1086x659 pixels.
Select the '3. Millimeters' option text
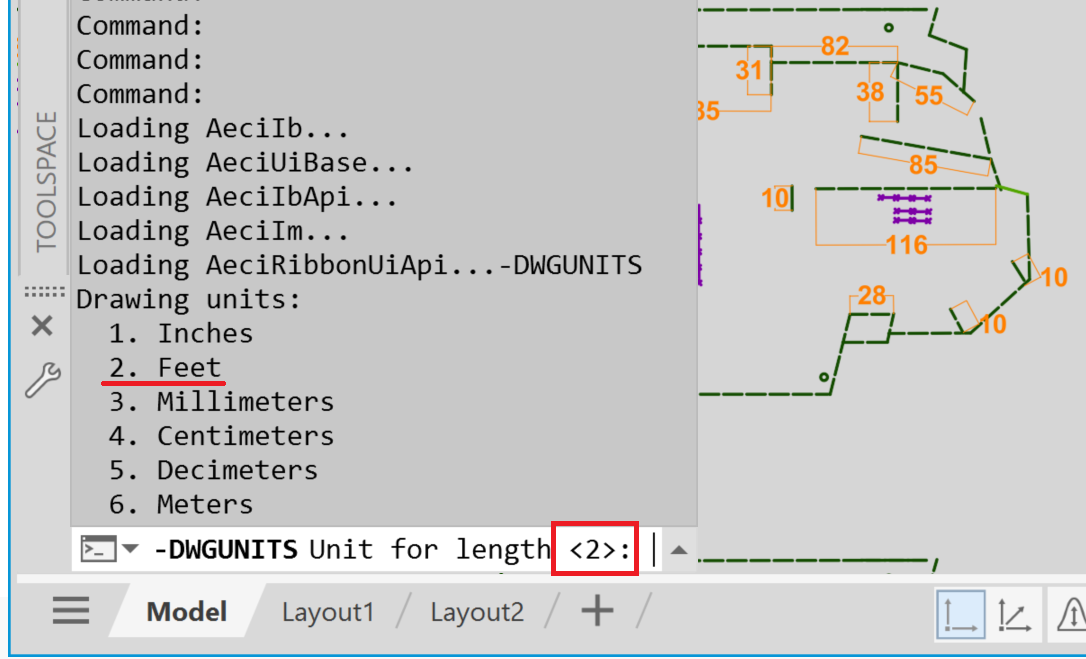(222, 402)
